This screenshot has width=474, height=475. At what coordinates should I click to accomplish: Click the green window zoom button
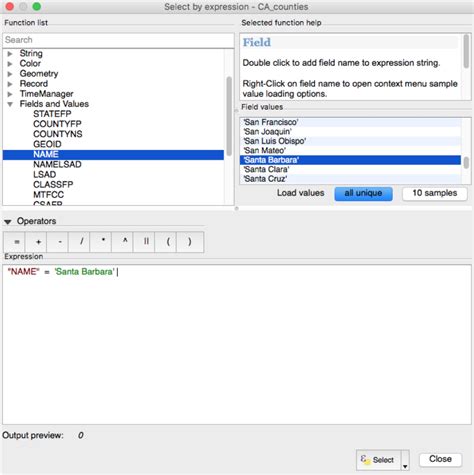click(37, 6)
